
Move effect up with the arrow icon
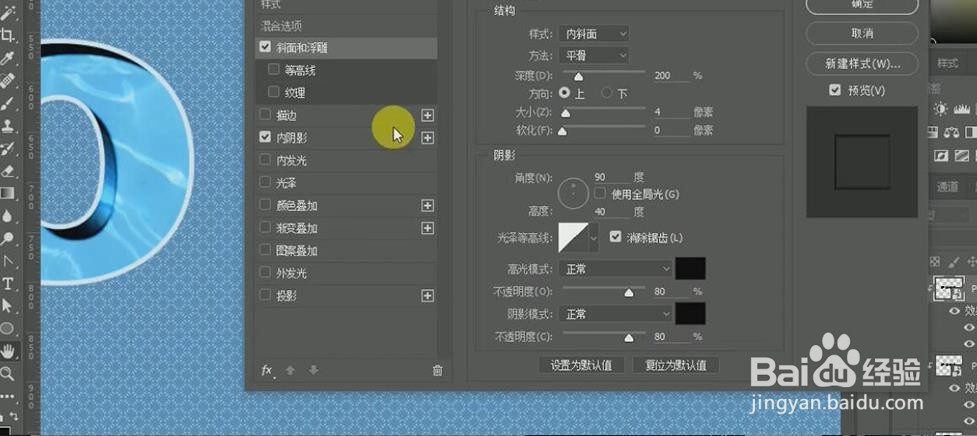tap(290, 370)
